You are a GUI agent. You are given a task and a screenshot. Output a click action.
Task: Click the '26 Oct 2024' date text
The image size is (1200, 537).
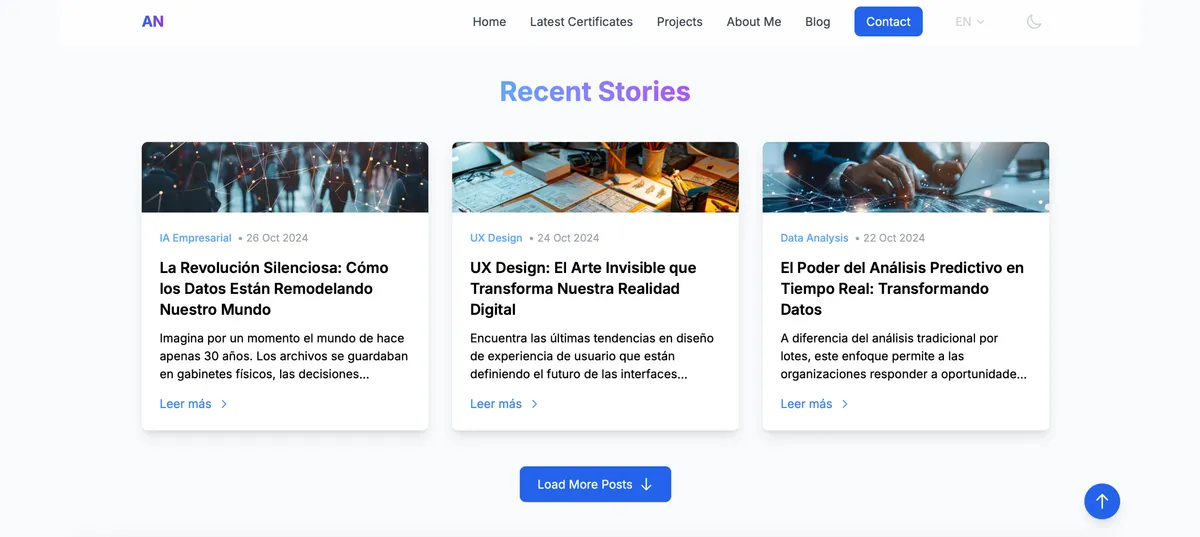click(x=277, y=238)
